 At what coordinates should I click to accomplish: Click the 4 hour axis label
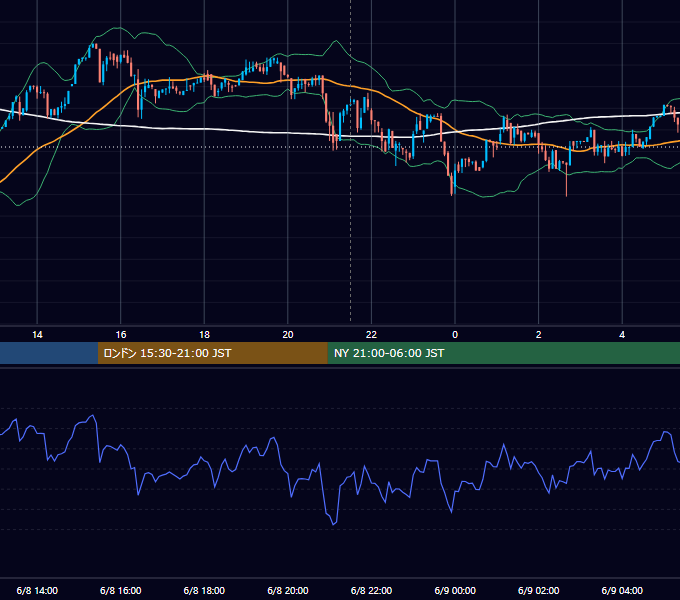click(x=622, y=335)
